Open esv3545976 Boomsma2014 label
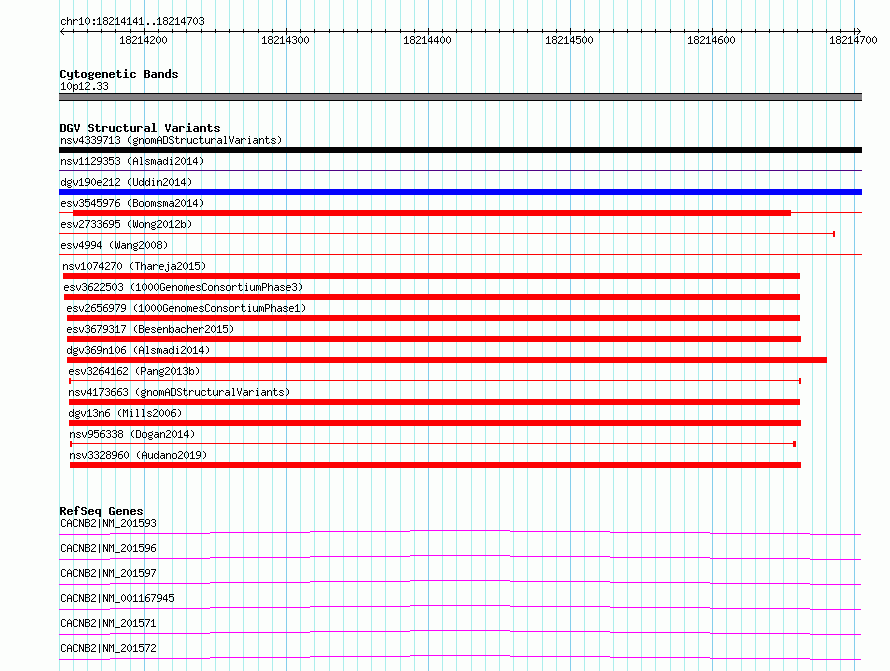The width and height of the screenshot is (890, 671). click(x=132, y=203)
